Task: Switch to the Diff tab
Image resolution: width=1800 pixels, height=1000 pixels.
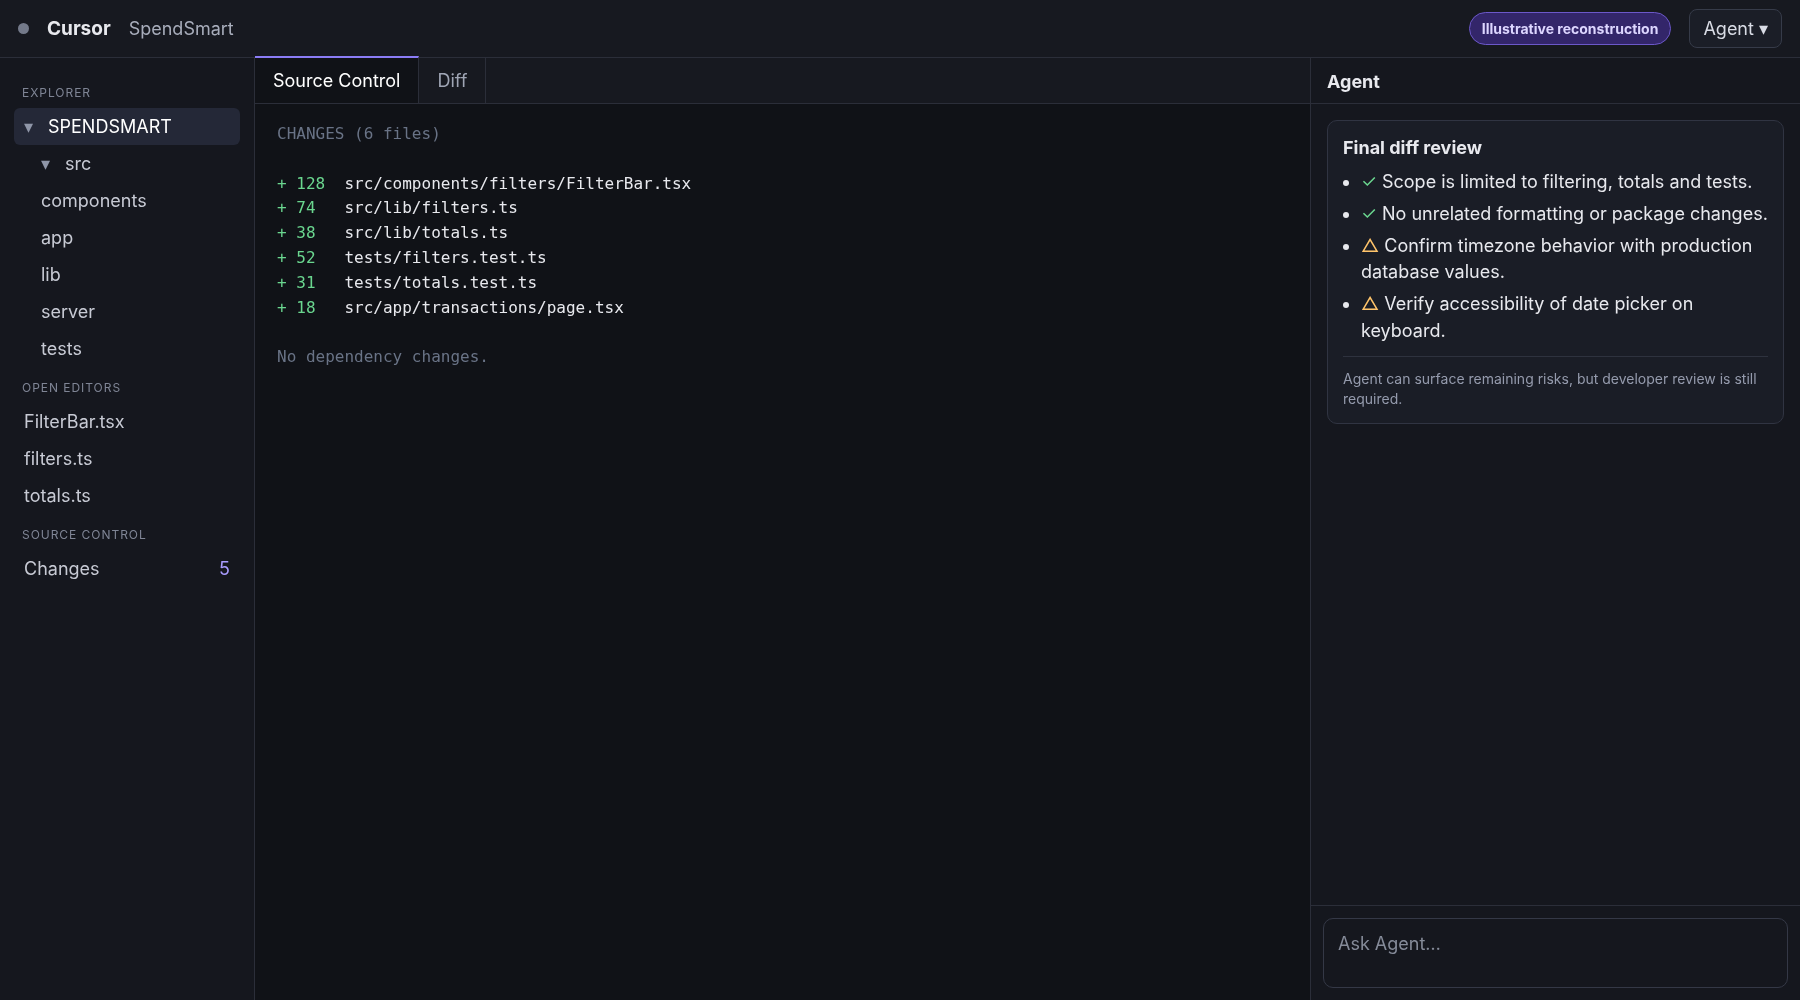Action: [452, 81]
